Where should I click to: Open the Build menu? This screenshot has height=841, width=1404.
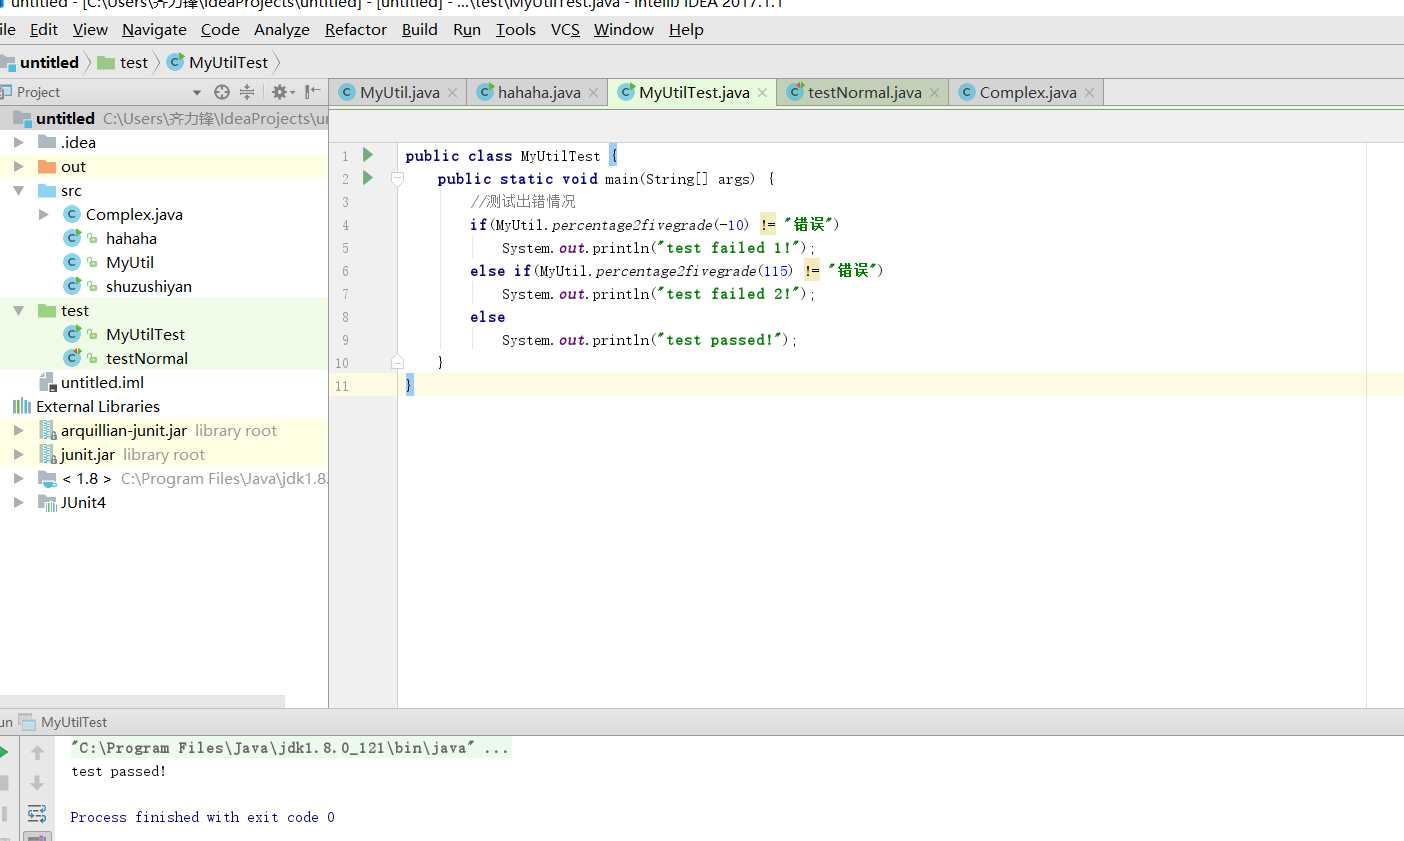pyautogui.click(x=420, y=29)
